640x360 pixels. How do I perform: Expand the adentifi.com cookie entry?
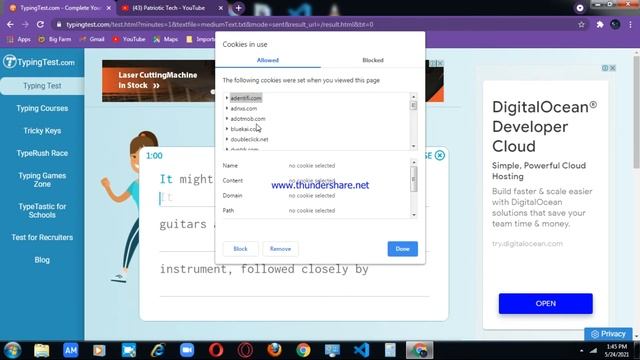click(227, 98)
